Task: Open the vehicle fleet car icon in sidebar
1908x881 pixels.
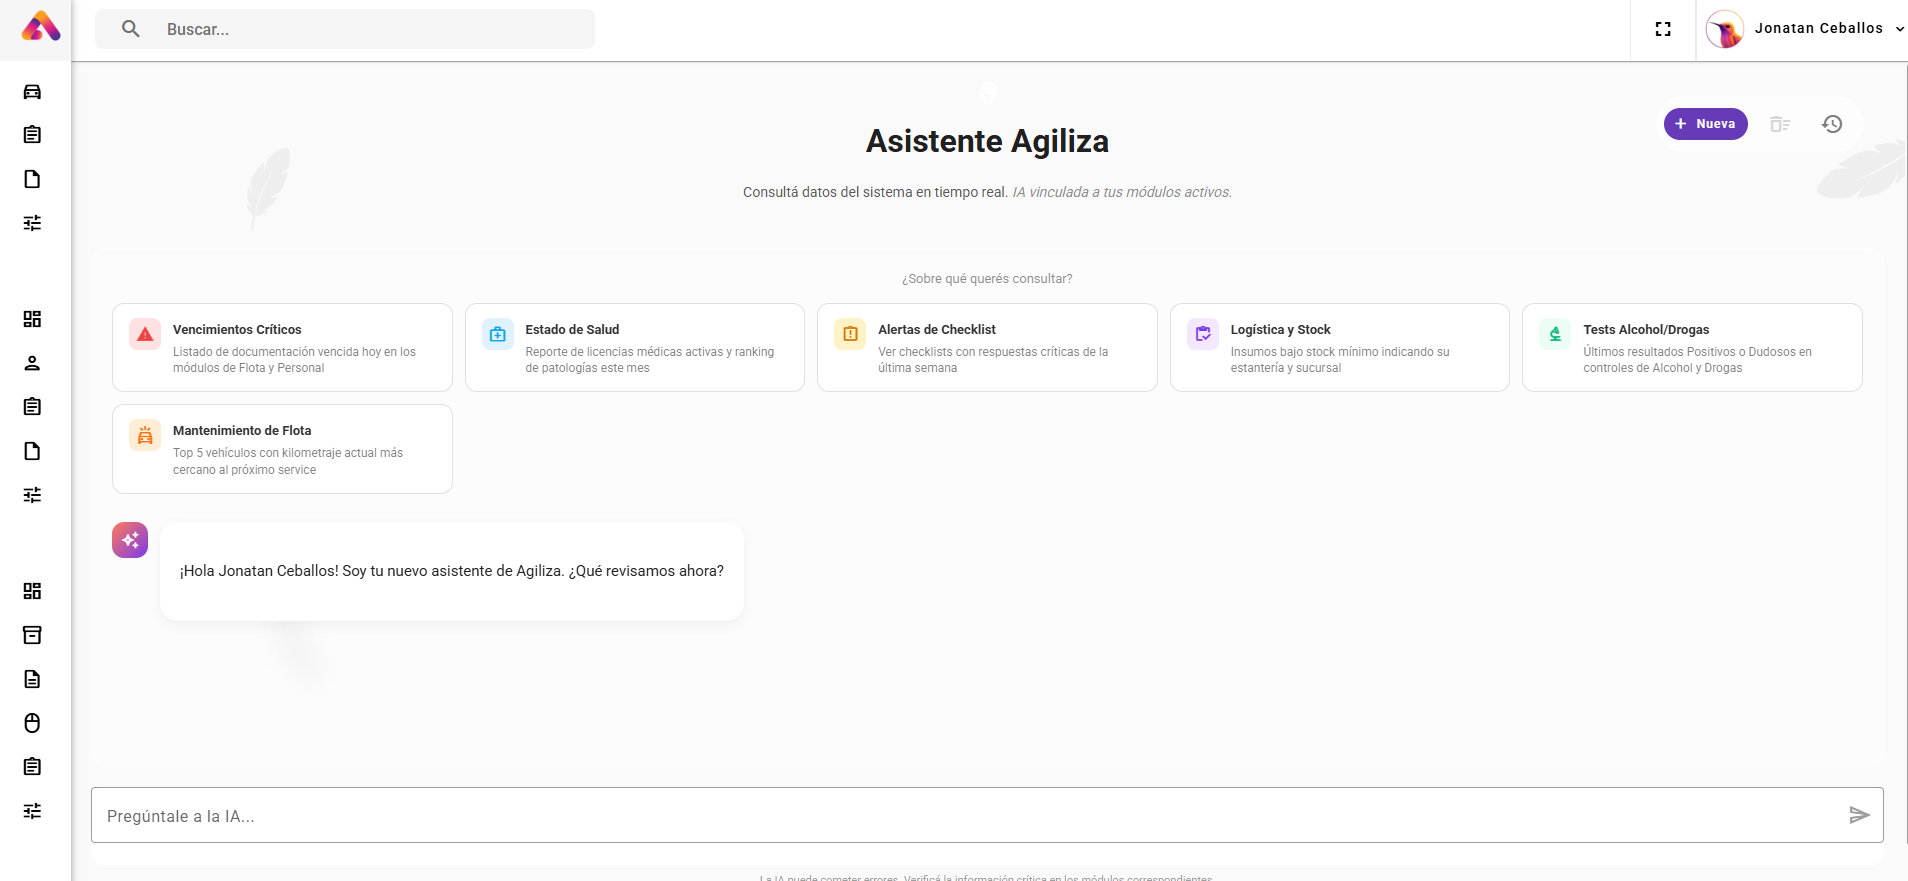Action: coord(32,92)
